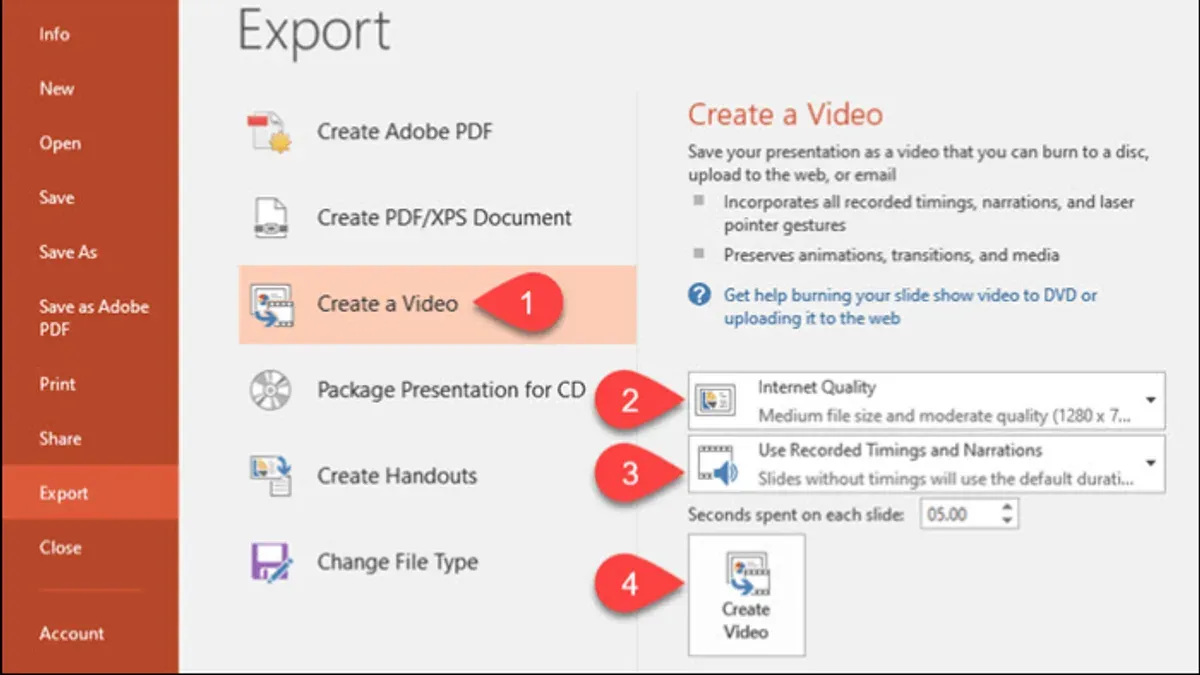Image resolution: width=1200 pixels, height=675 pixels.
Task: Click the Create Video button
Action: (746, 595)
